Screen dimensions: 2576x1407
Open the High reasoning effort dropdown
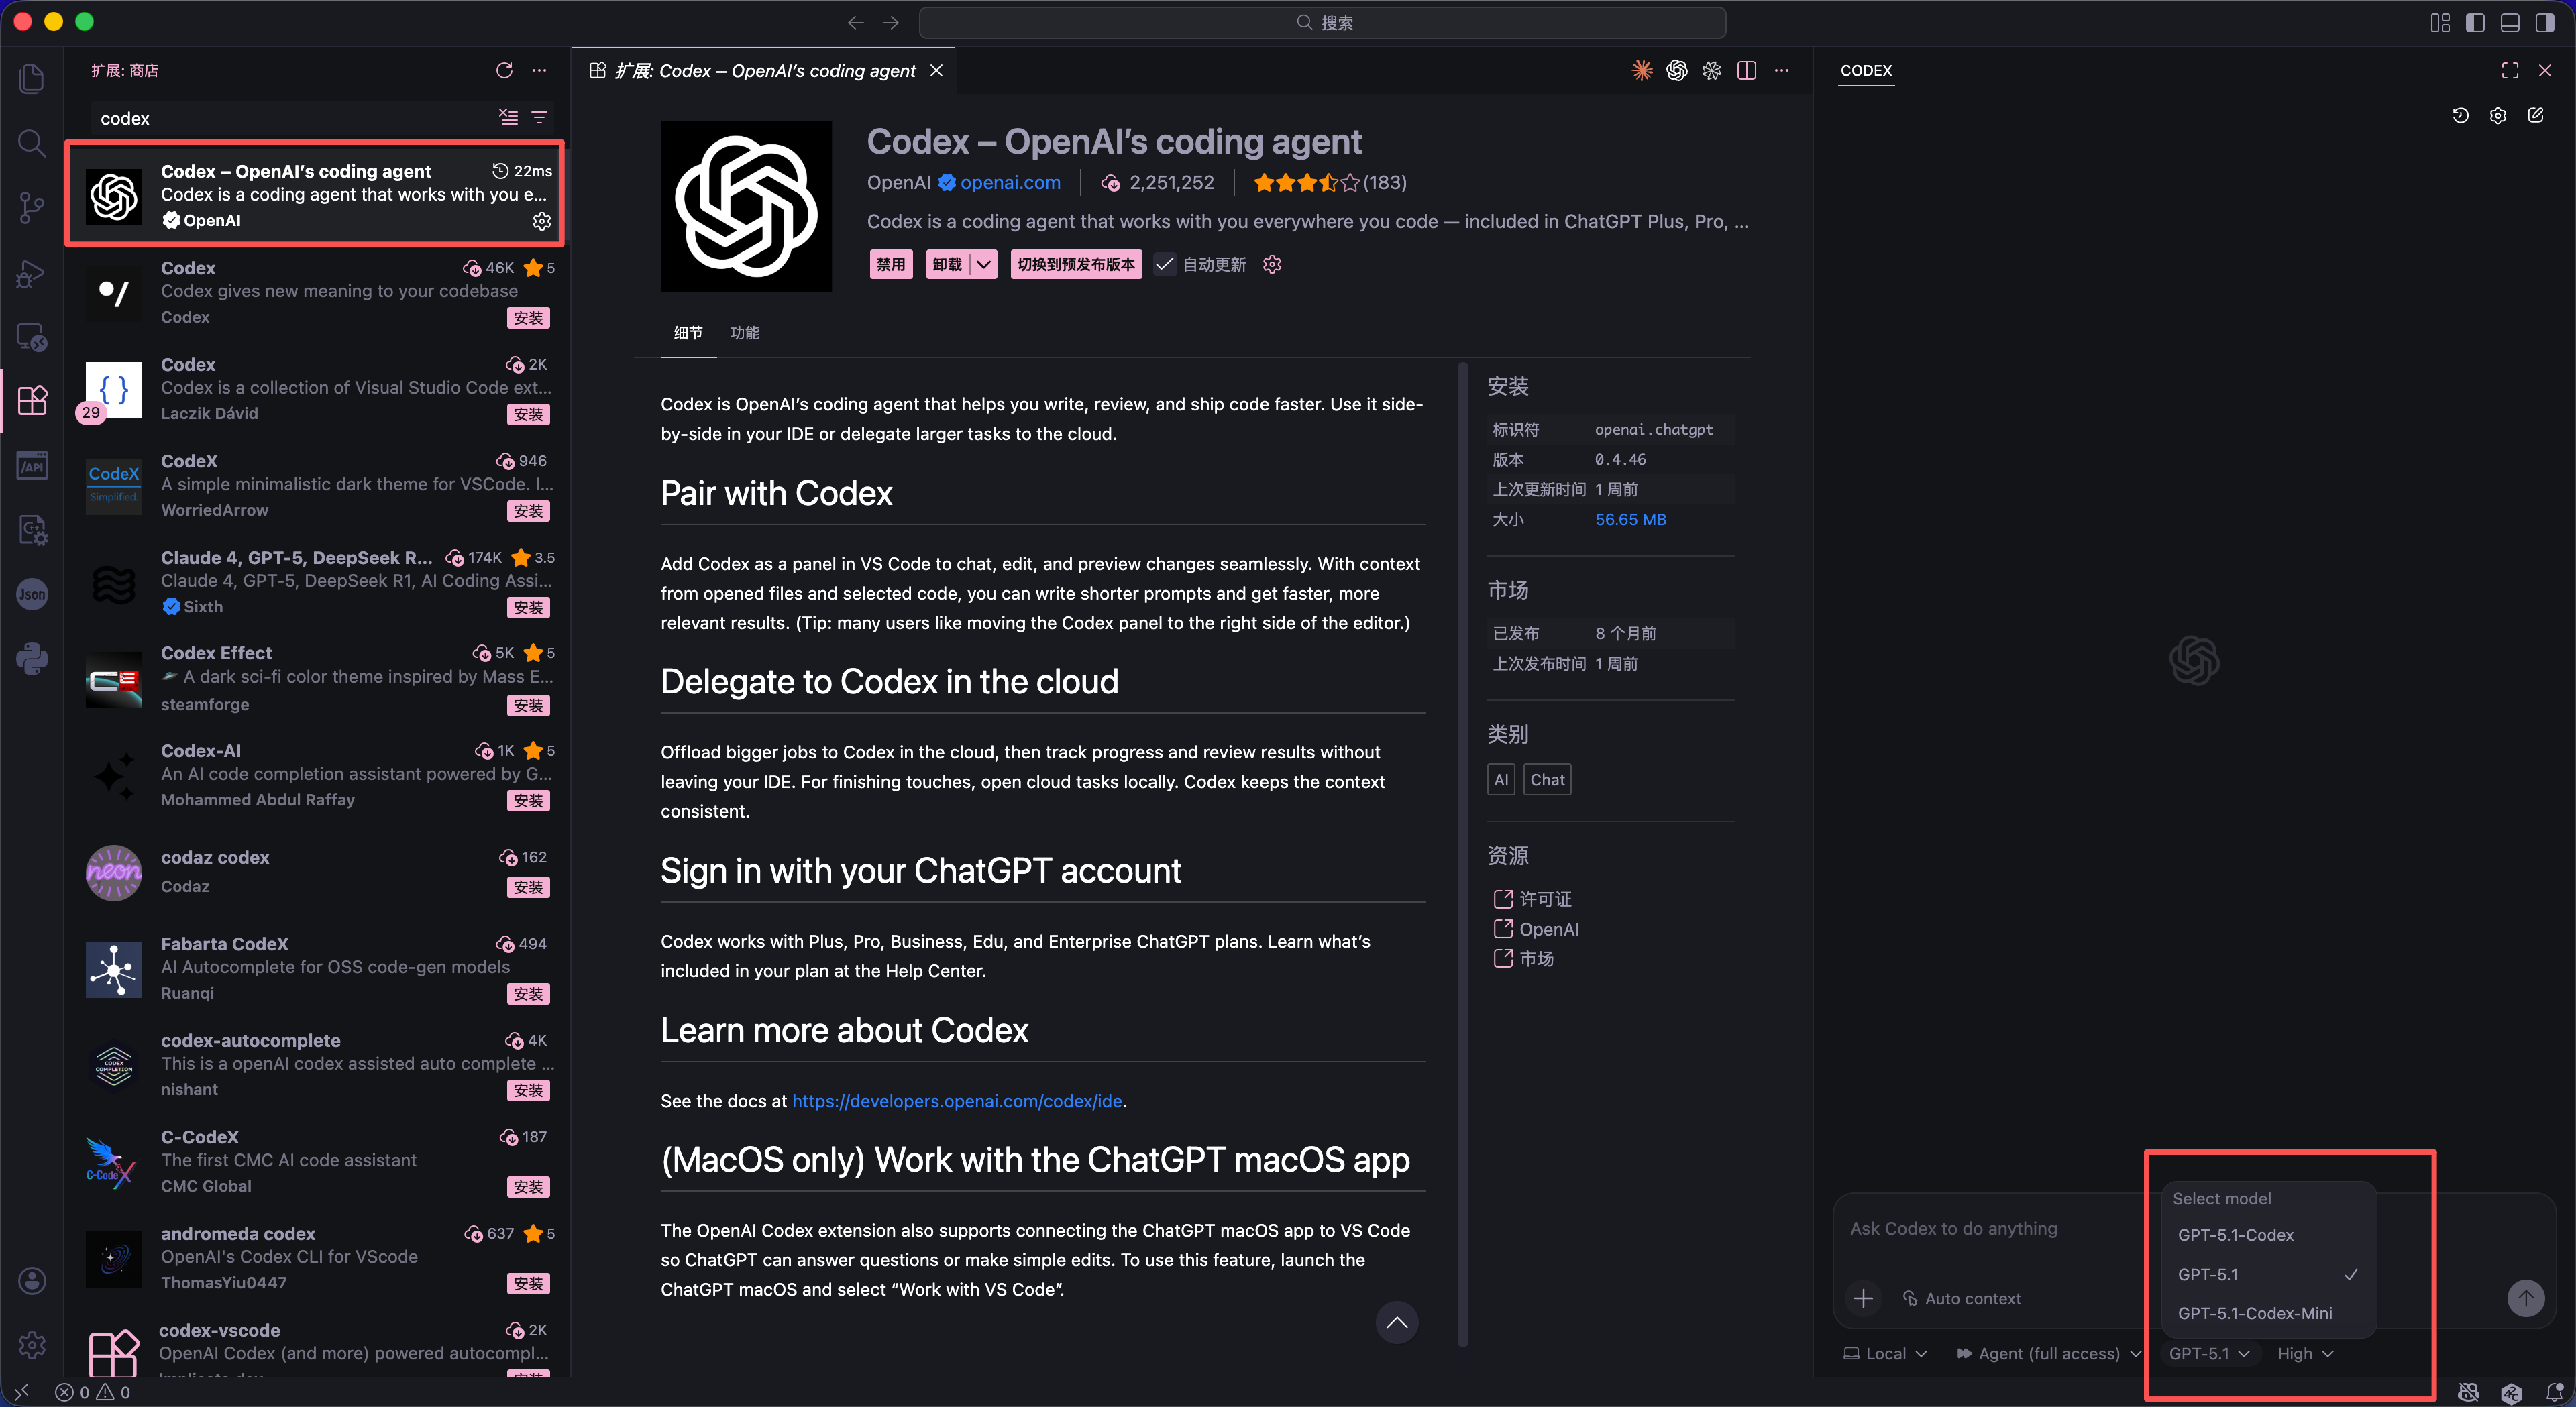2304,1353
